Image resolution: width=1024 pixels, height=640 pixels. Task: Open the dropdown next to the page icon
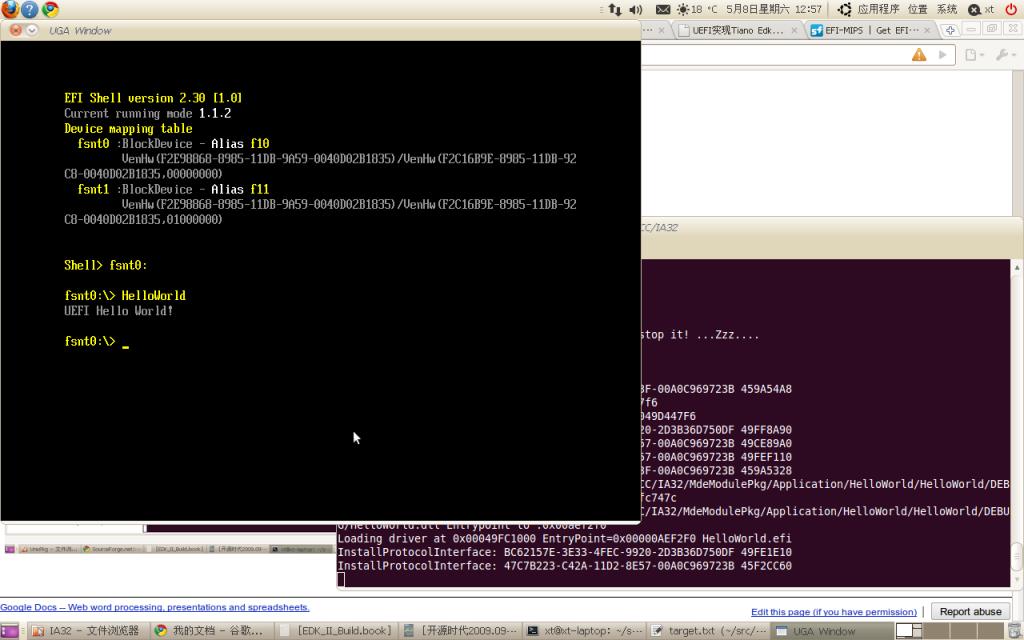click(x=983, y=54)
